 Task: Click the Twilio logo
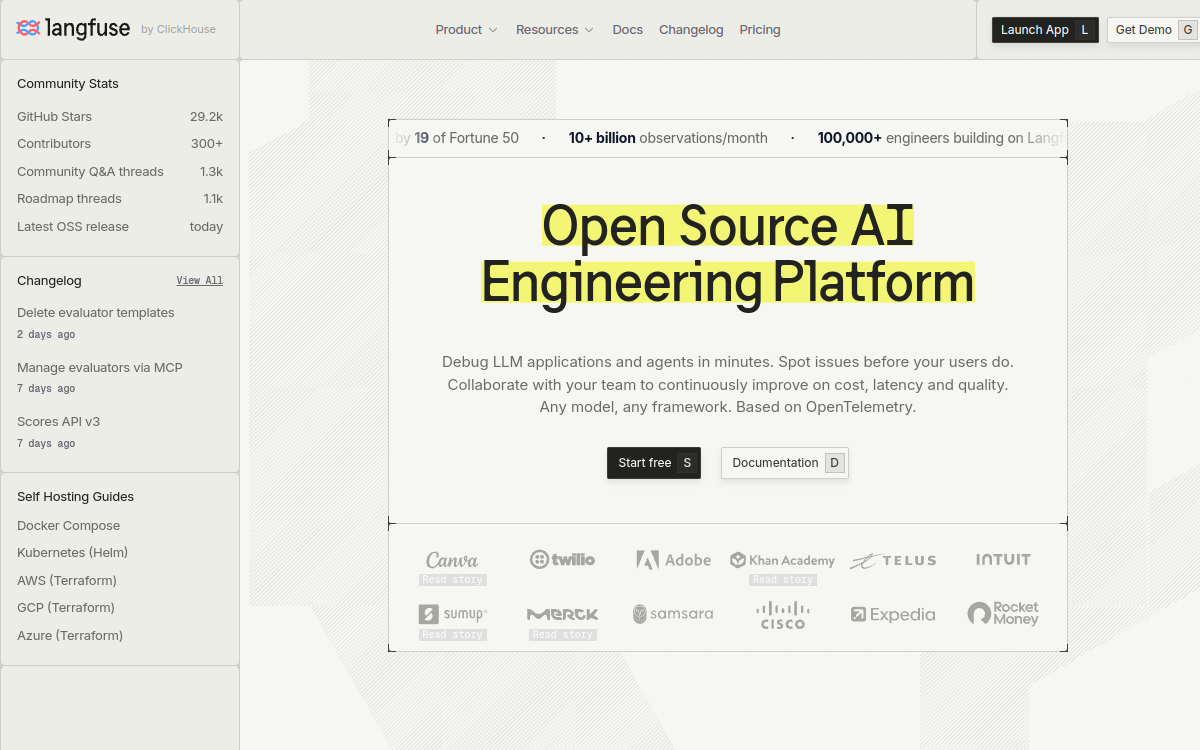[562, 560]
